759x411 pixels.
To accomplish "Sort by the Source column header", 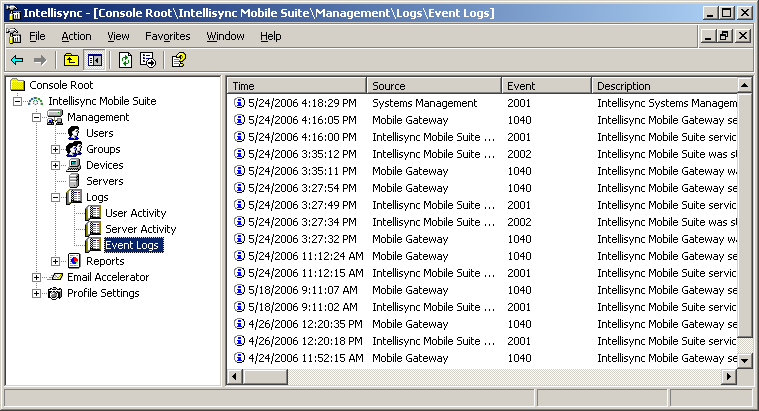I will coord(434,86).
